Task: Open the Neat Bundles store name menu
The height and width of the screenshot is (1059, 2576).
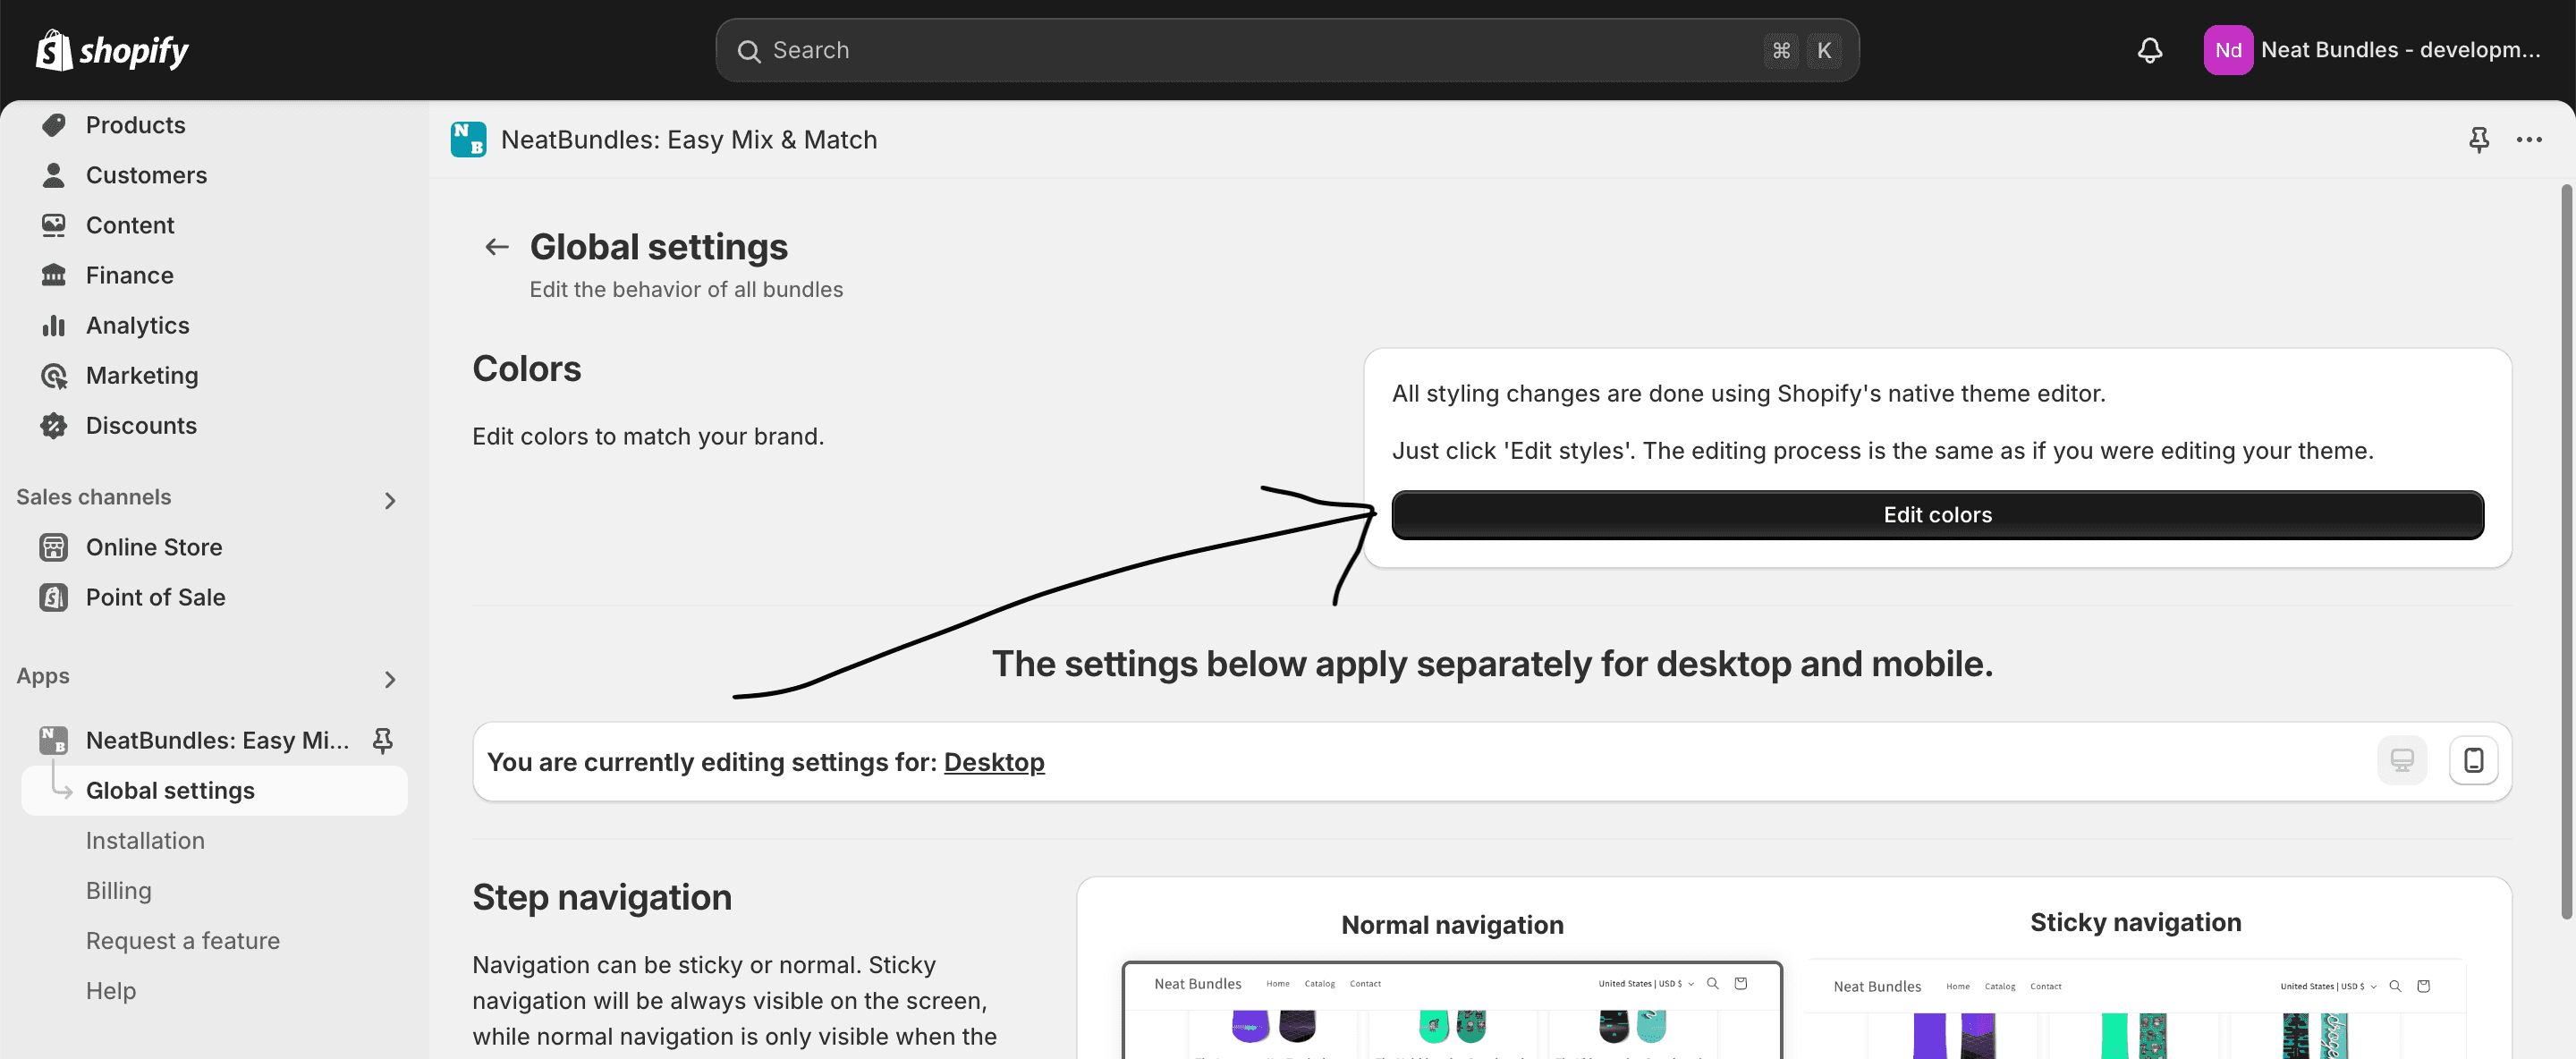Action: pos(2400,50)
